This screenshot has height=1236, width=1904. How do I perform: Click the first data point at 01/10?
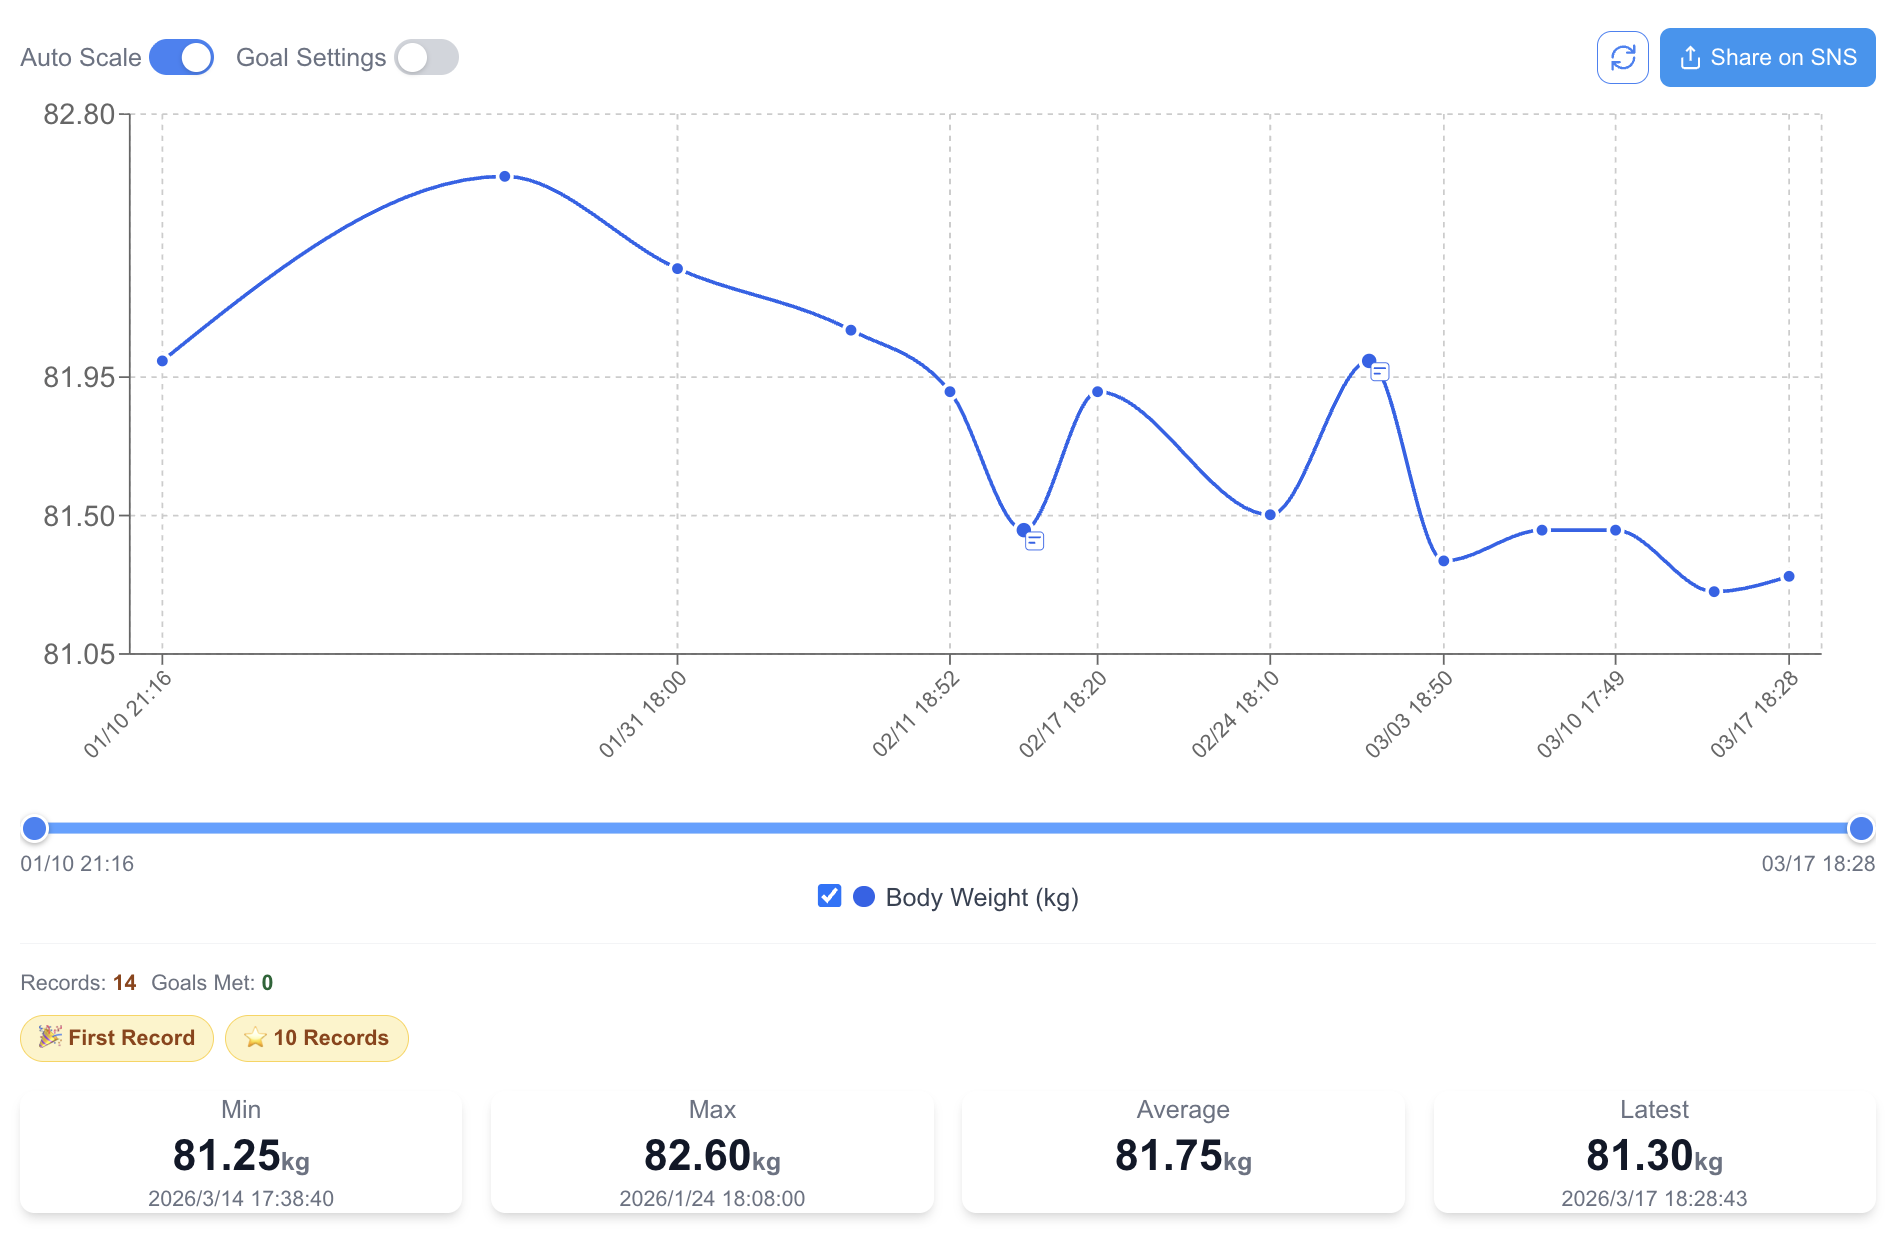pyautogui.click(x=163, y=361)
